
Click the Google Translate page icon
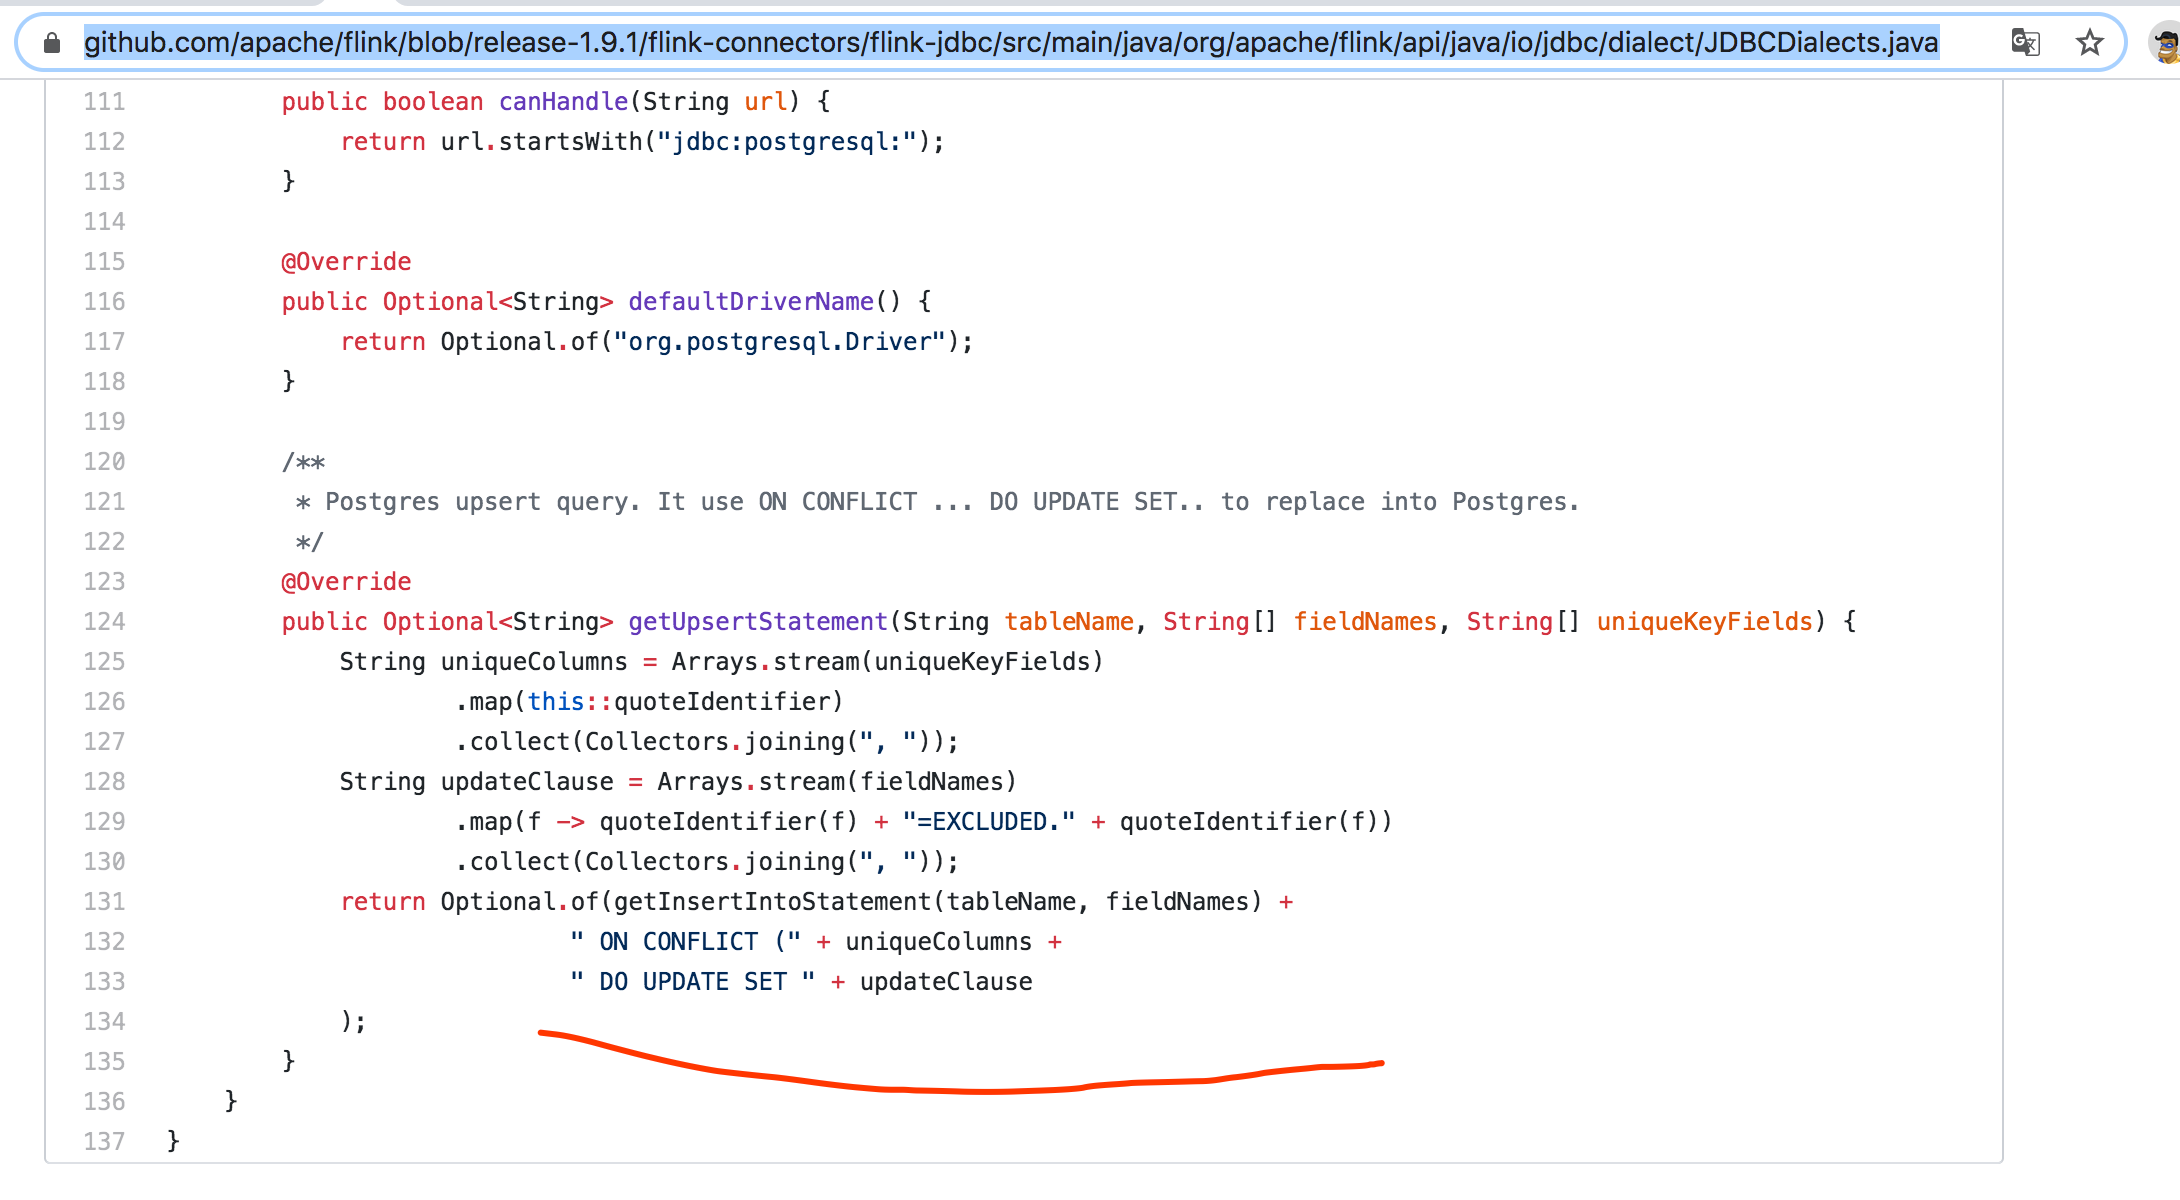tap(2025, 42)
